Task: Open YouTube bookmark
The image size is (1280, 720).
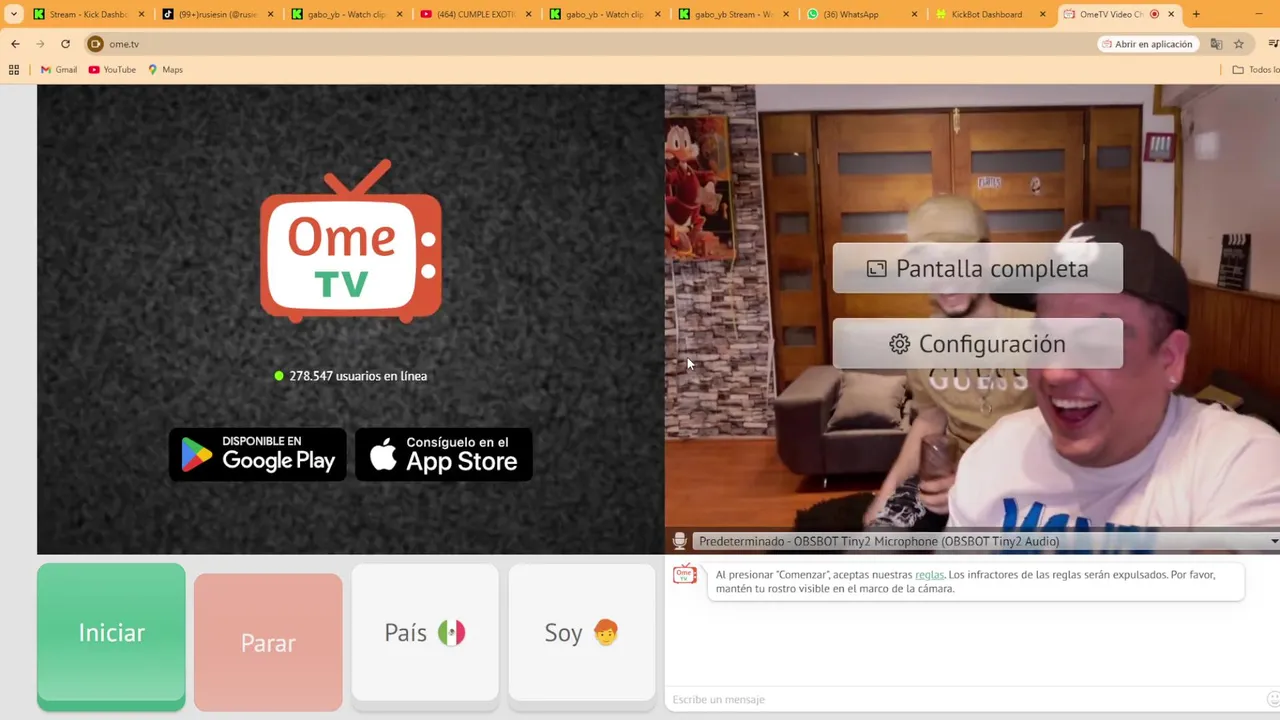Action: coord(112,70)
